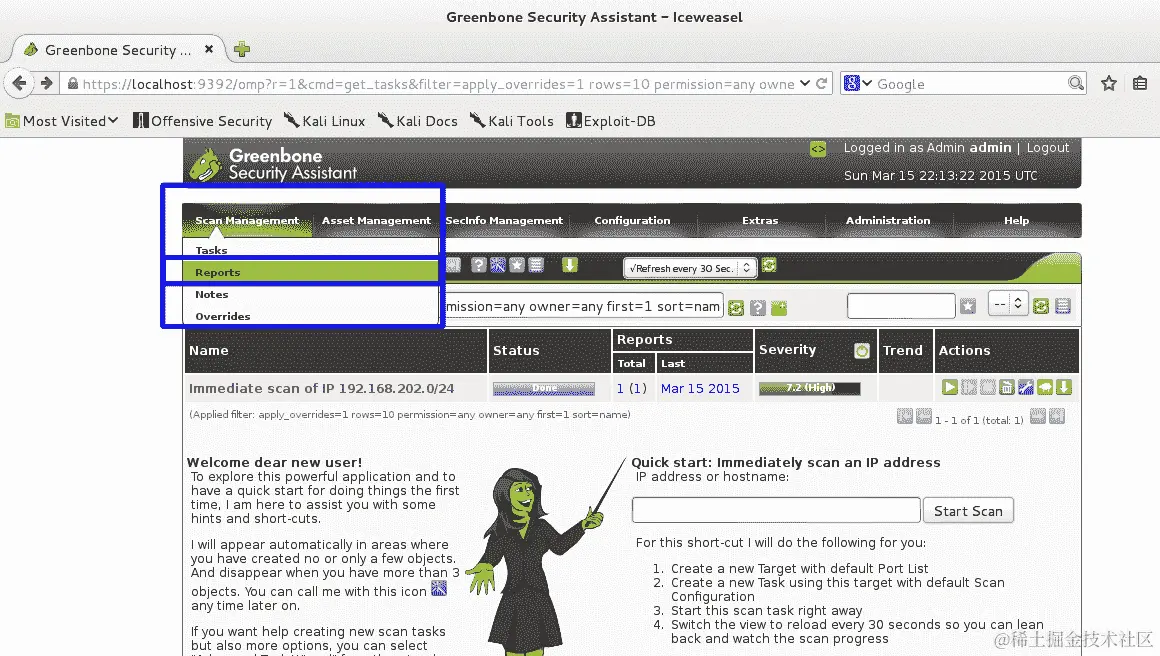1160x656 pixels.
Task: Open the Refresh every 30 Sec. dropdown
Action: click(x=689, y=268)
